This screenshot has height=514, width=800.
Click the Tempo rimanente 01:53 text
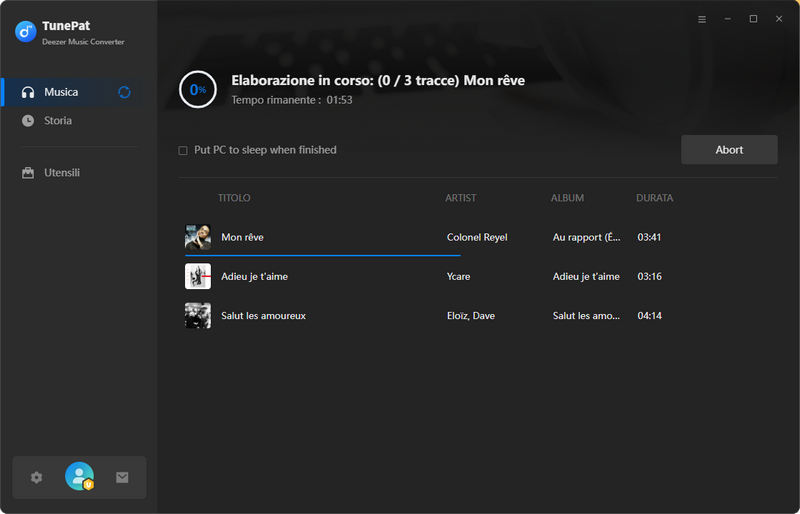tap(292, 100)
